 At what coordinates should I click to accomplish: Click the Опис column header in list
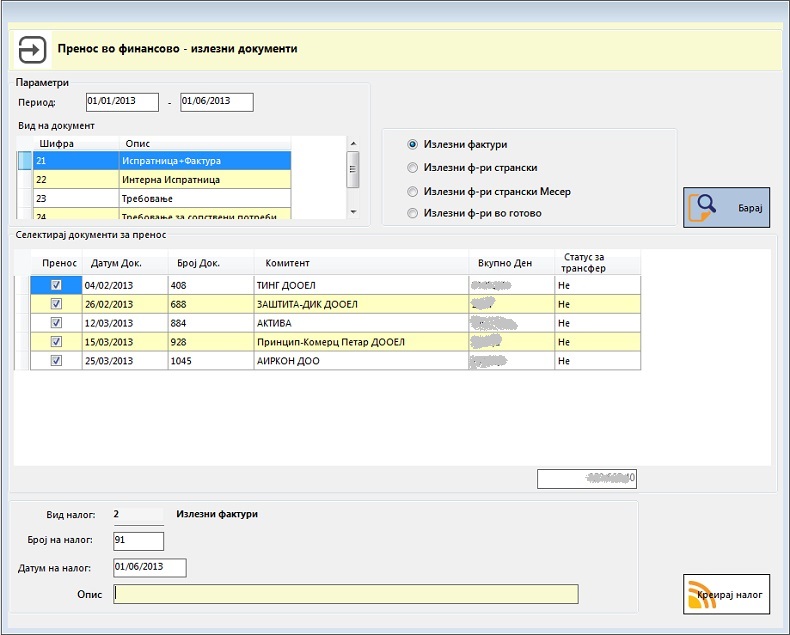click(205, 144)
